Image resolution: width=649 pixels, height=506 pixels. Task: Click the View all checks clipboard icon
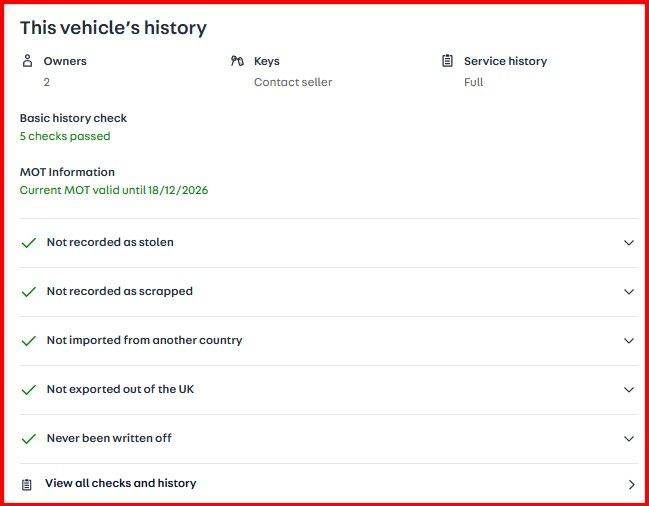pos(28,484)
